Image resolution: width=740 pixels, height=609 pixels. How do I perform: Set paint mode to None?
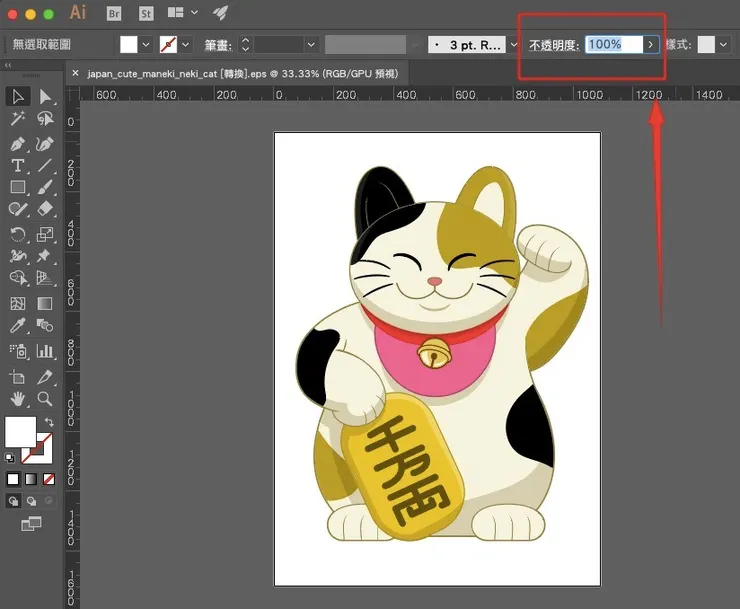48,479
